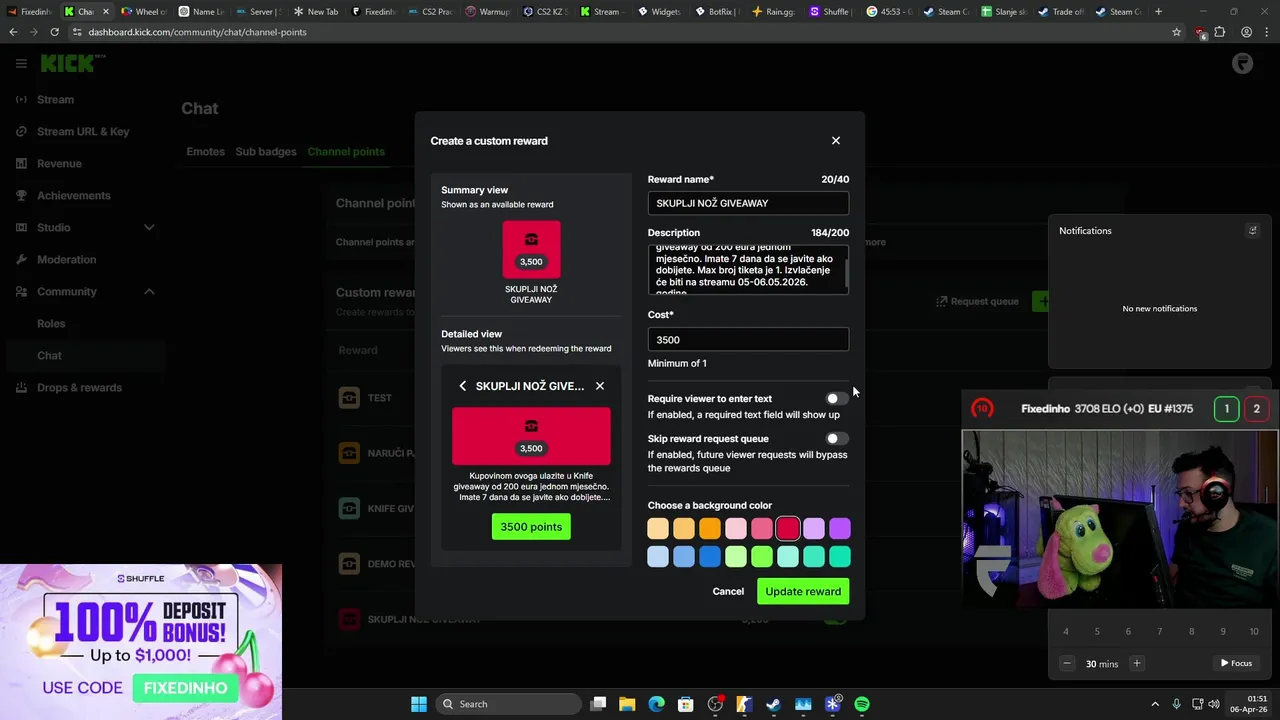Open the hamburger menu beside the Kick logo

[x=21, y=63]
